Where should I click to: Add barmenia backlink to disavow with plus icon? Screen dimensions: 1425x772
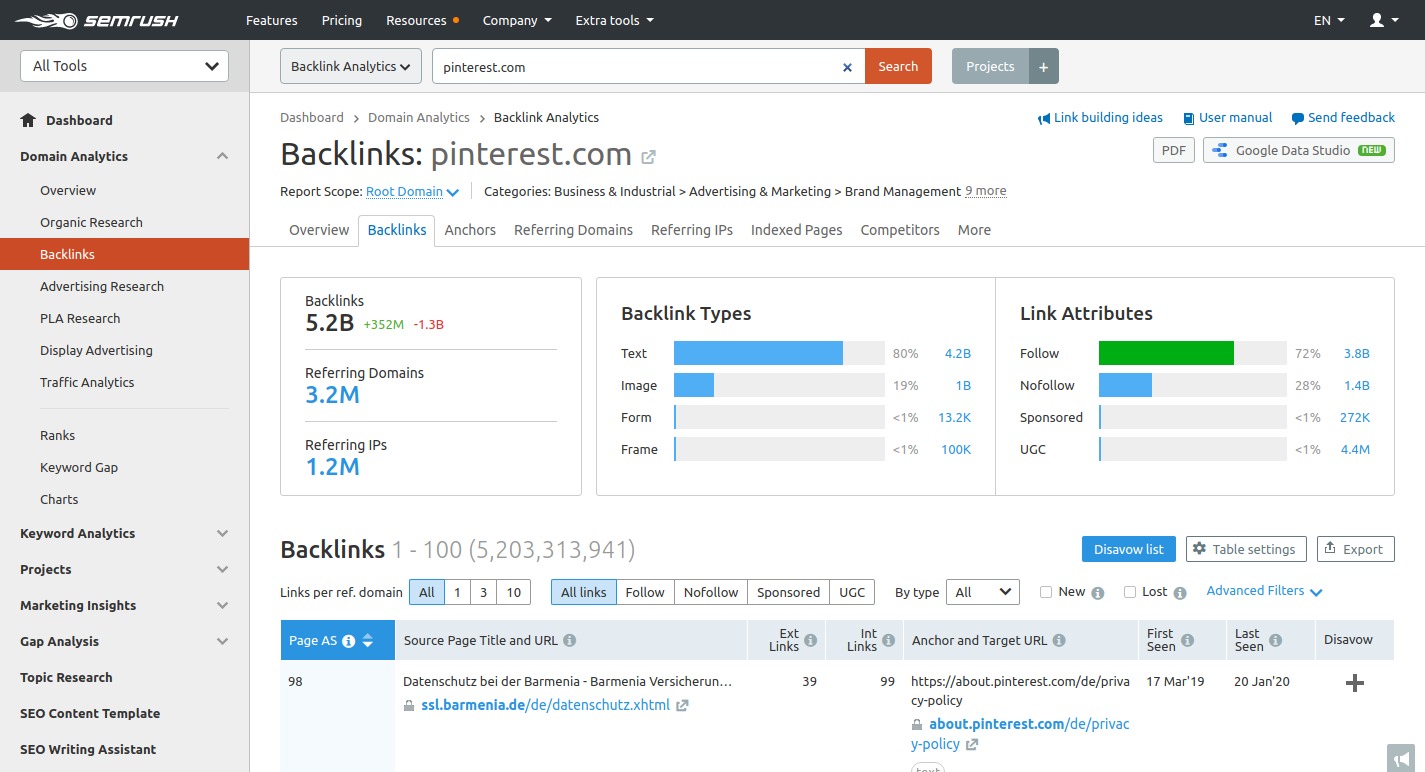[1355, 683]
